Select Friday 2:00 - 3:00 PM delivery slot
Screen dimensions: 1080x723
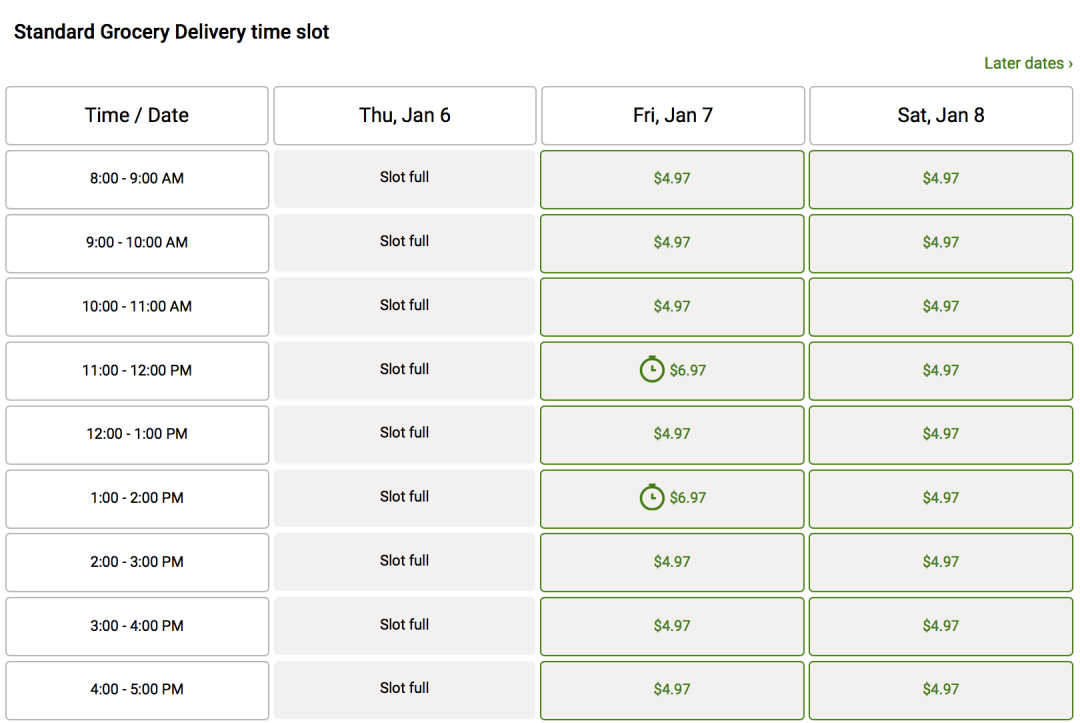click(x=672, y=563)
